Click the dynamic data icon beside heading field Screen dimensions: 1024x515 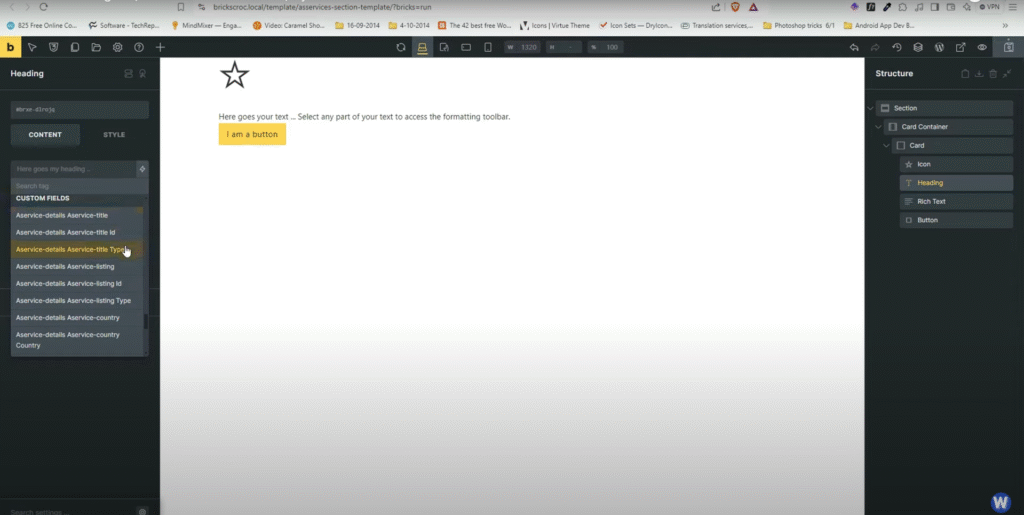(142, 169)
